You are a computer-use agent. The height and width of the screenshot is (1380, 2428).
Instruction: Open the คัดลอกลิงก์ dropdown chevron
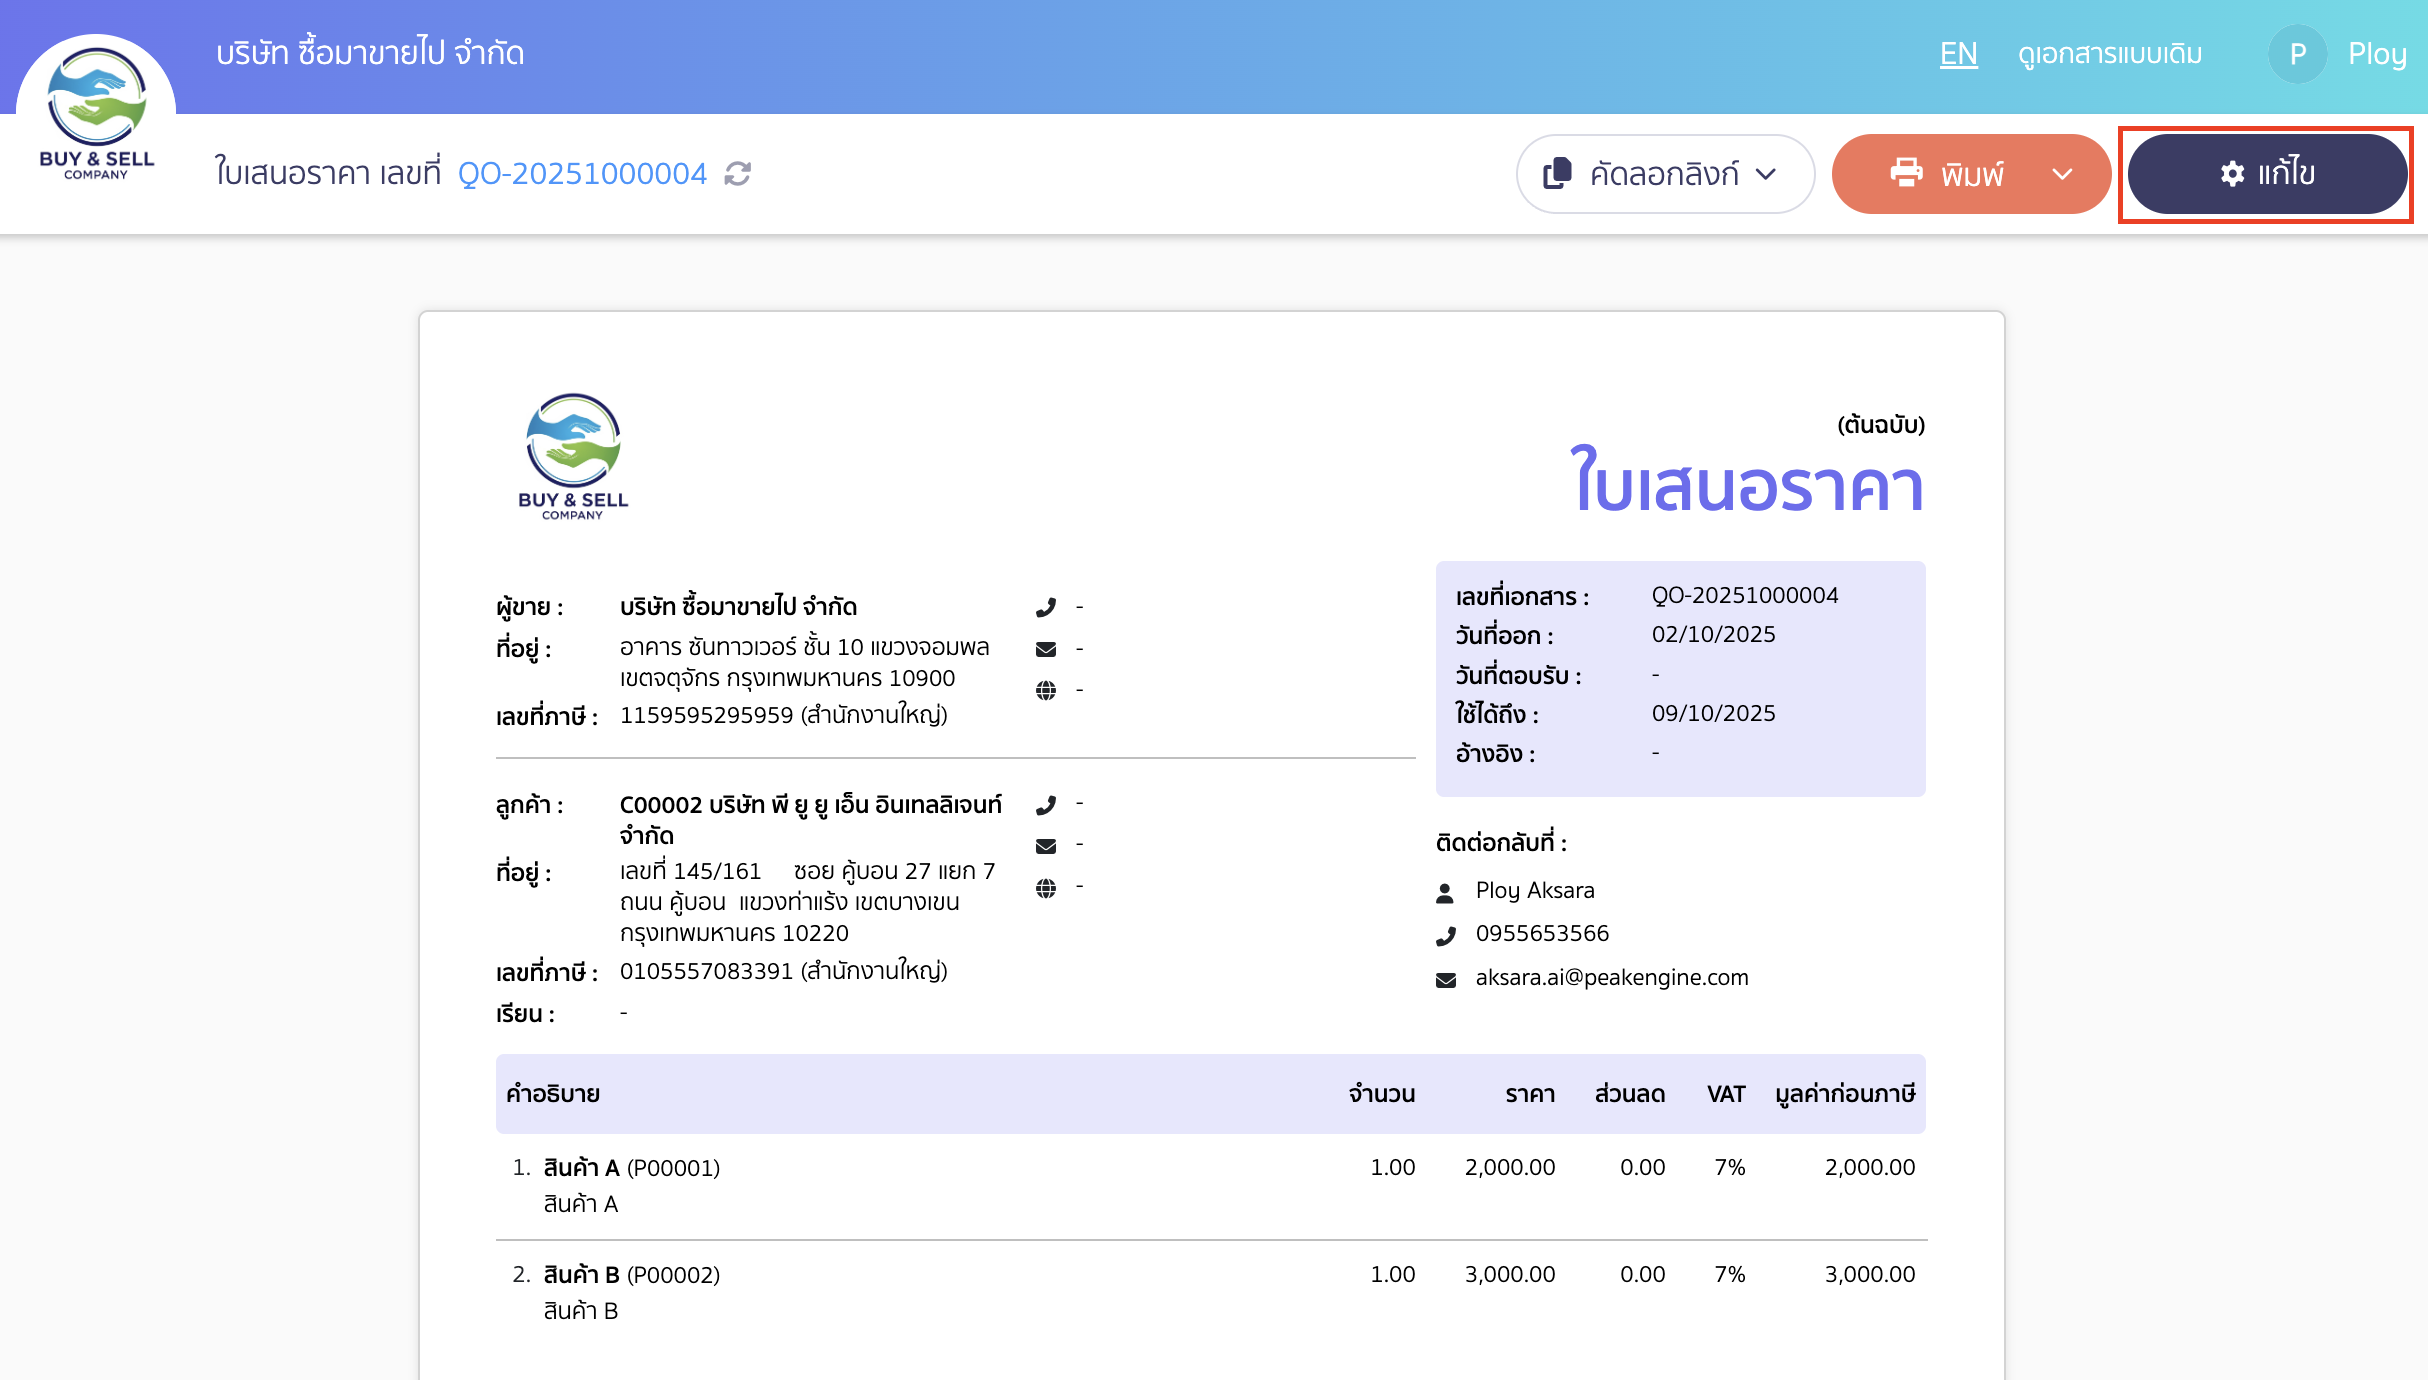(1765, 174)
